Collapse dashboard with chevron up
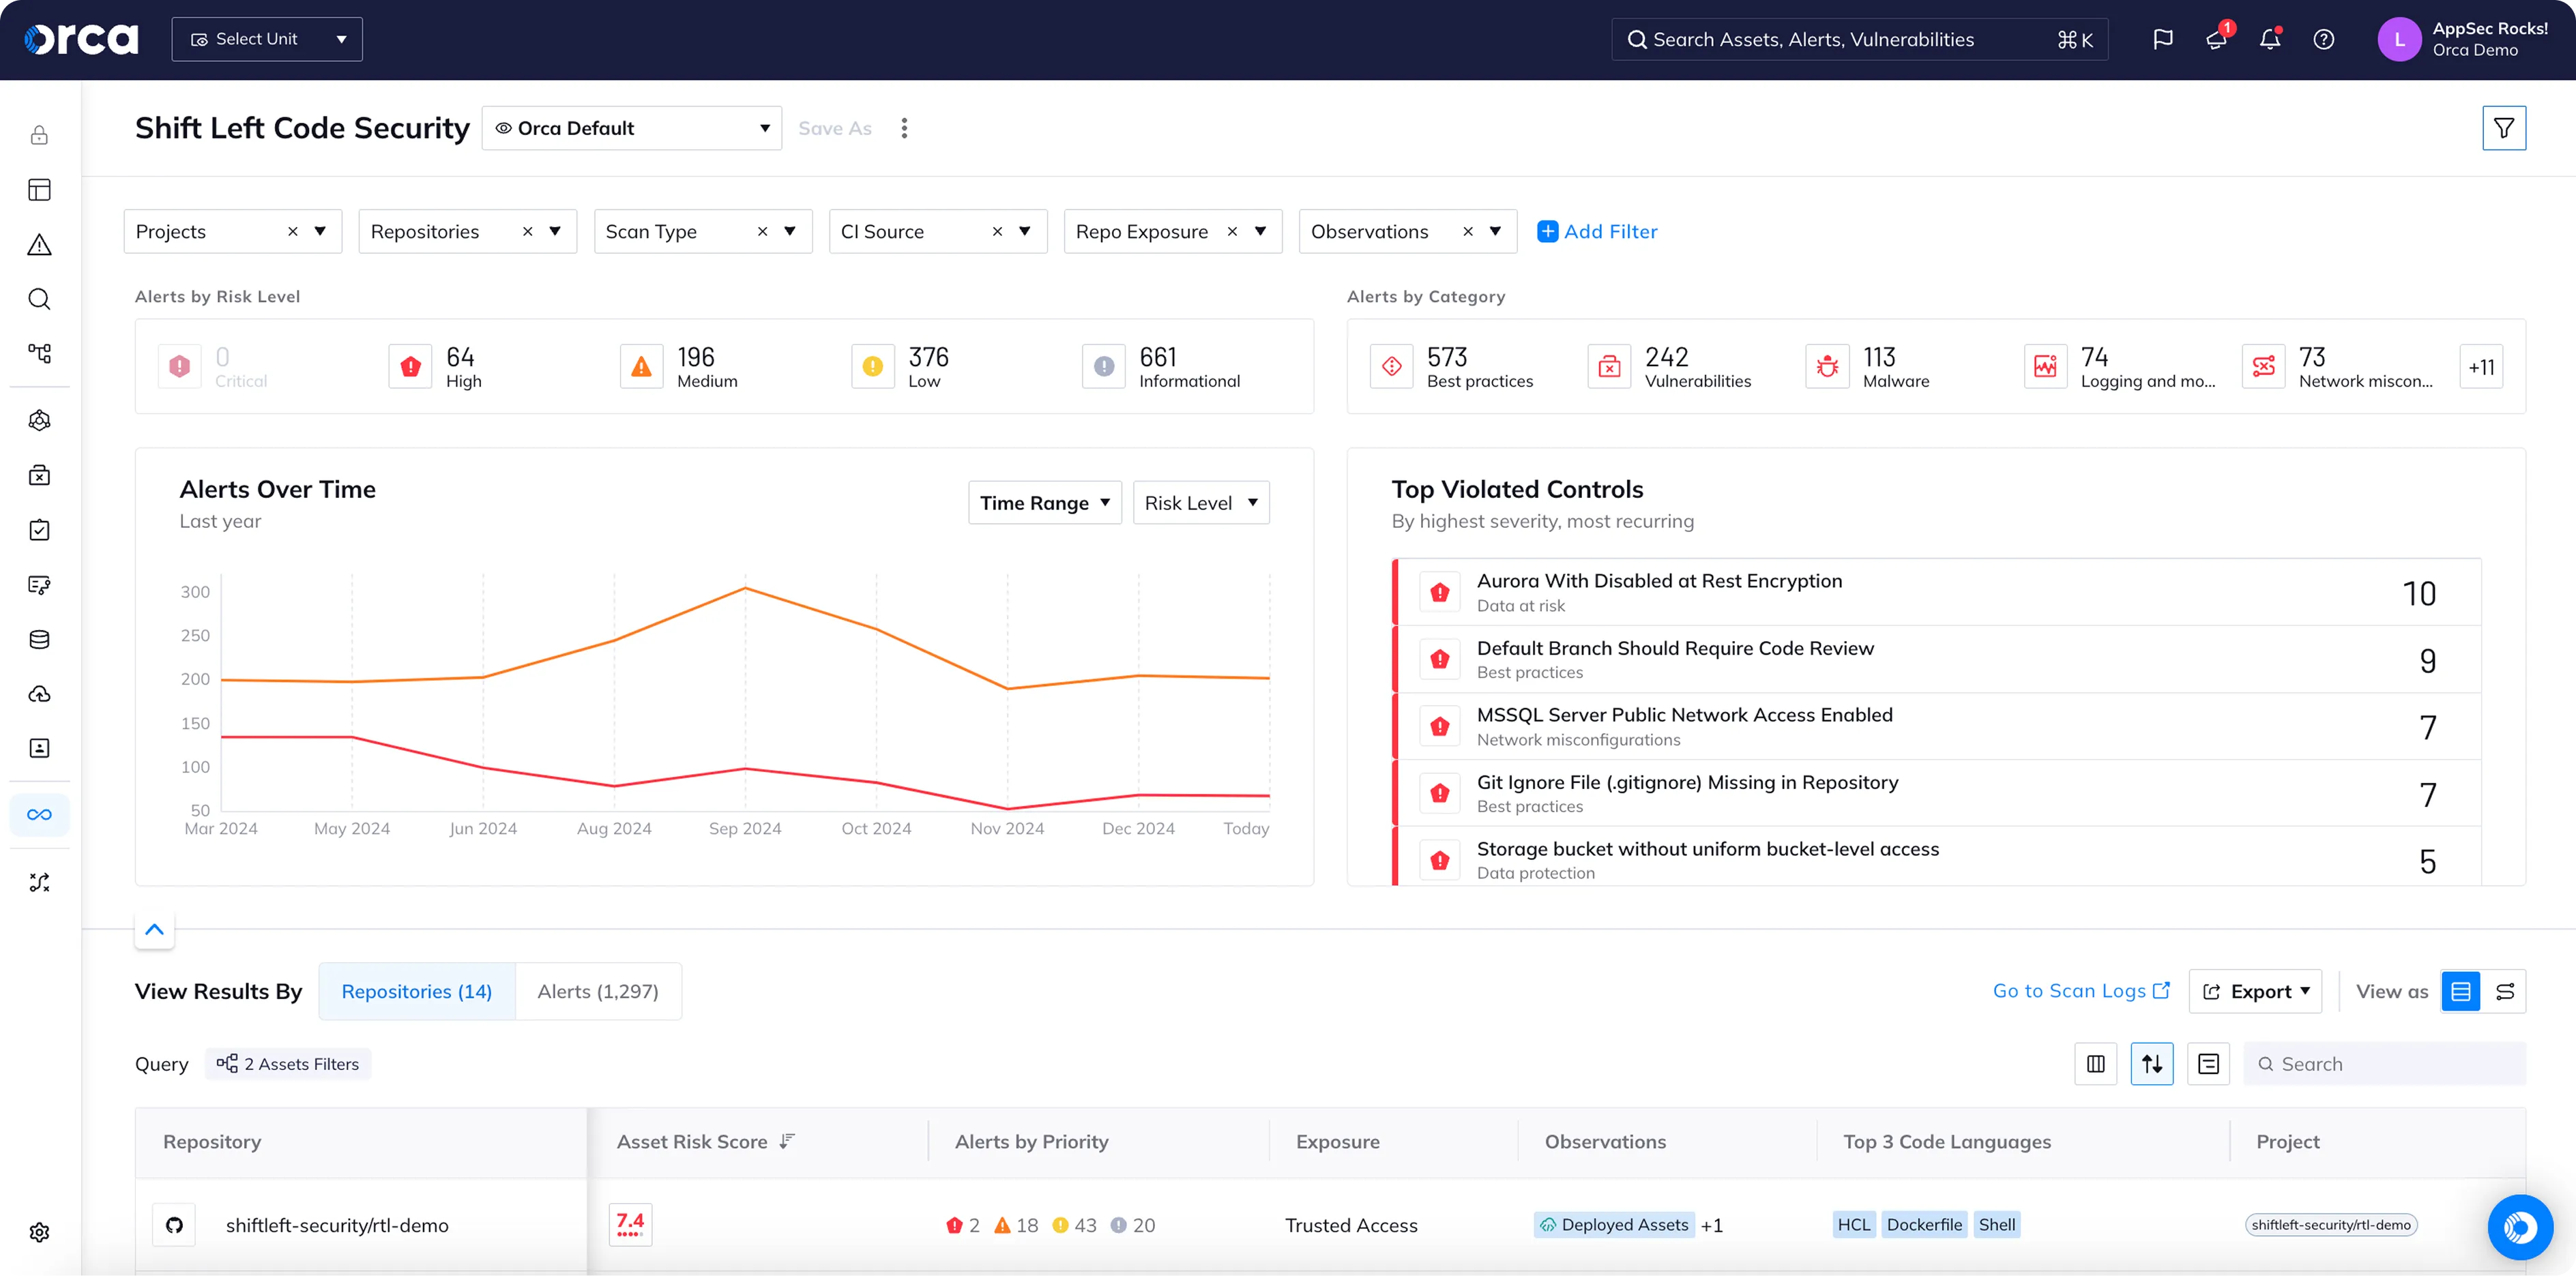Screen dimensions: 2576x1276 click(154, 929)
